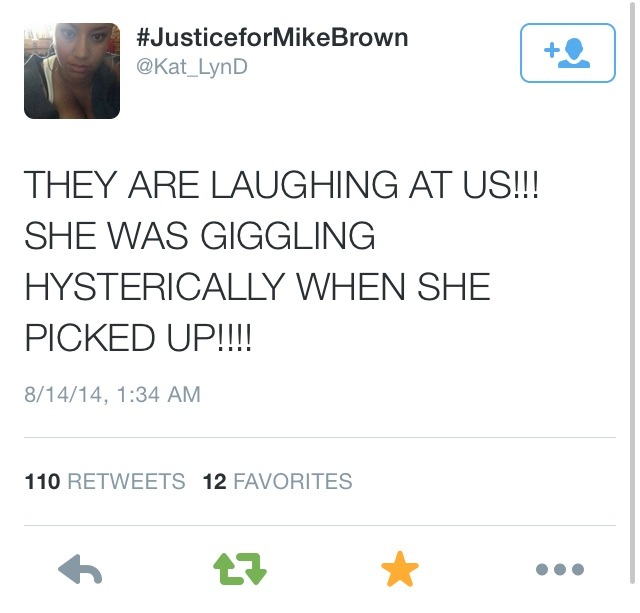Click the vertical scrollbar on the right edge
The image size is (640, 613).
[632, 294]
